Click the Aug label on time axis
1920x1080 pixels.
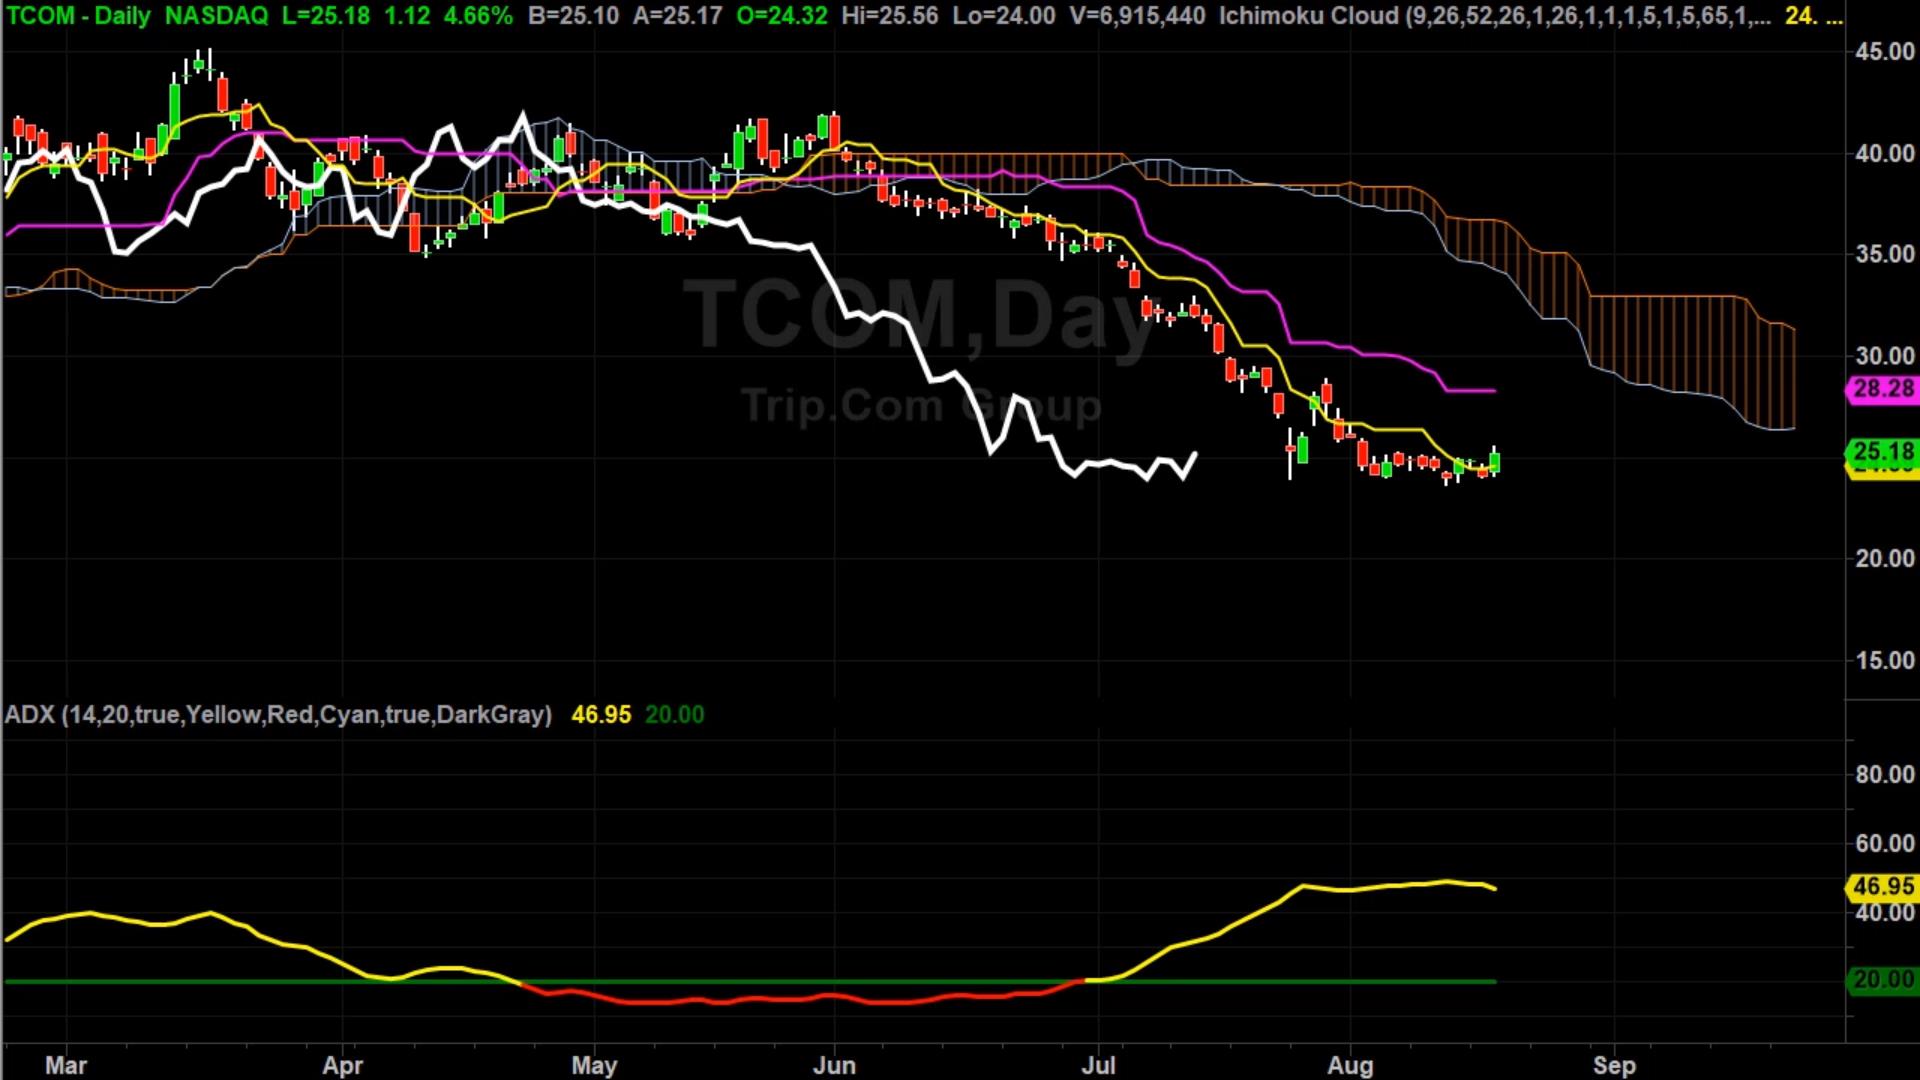[x=1350, y=1065]
